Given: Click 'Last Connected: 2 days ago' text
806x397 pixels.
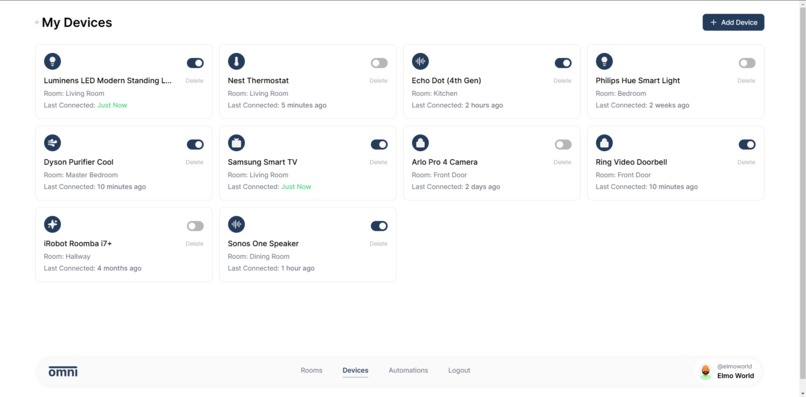Looking at the screenshot, I should 456,187.
